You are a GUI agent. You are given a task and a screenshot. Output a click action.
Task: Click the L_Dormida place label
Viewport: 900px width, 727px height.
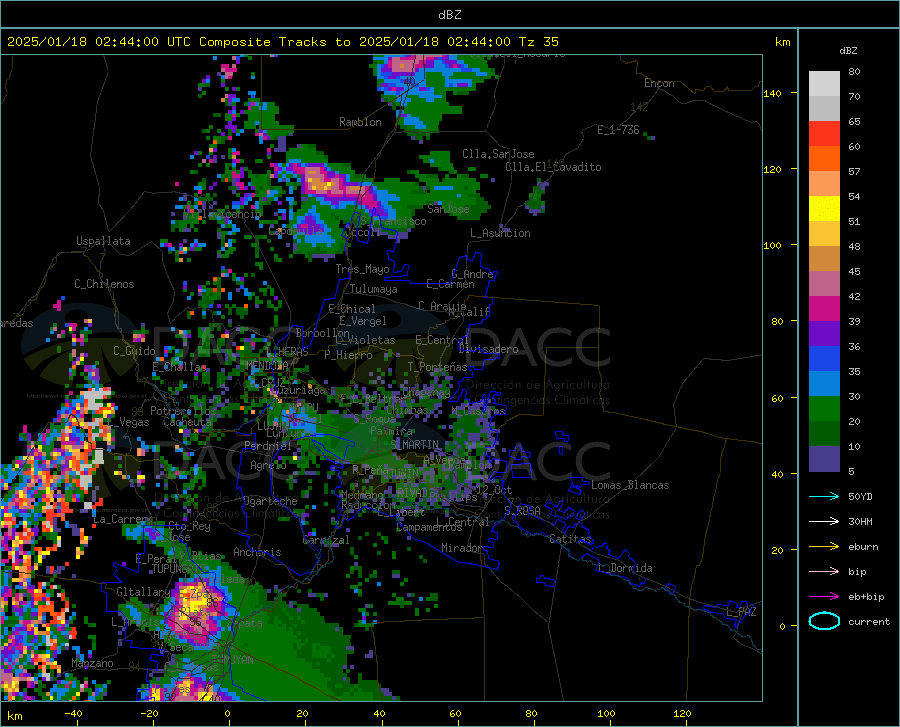(x=625, y=568)
